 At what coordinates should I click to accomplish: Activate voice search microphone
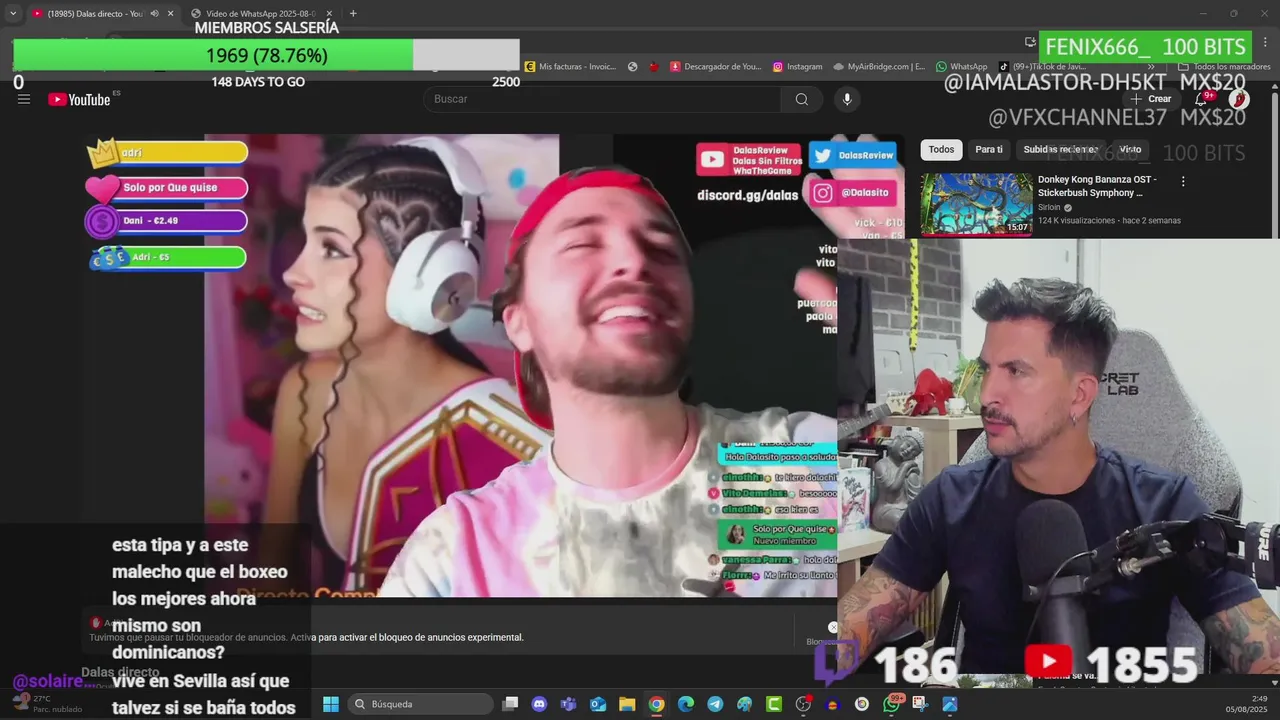[x=847, y=99]
